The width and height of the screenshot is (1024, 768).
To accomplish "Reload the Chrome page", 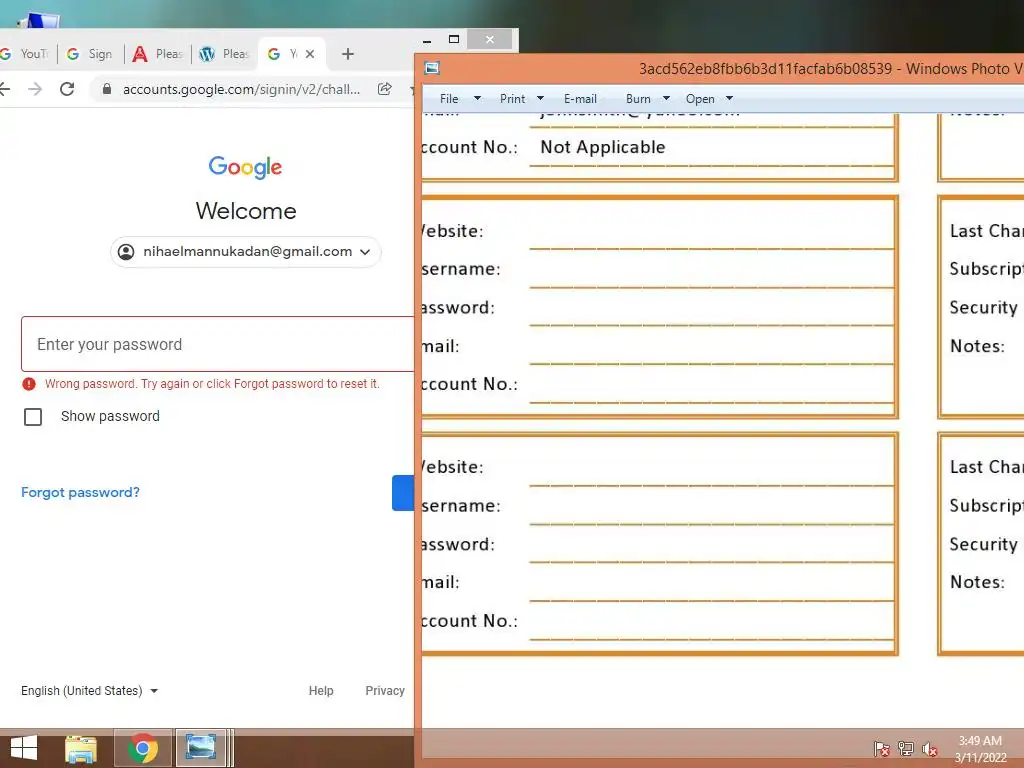I will [x=67, y=89].
